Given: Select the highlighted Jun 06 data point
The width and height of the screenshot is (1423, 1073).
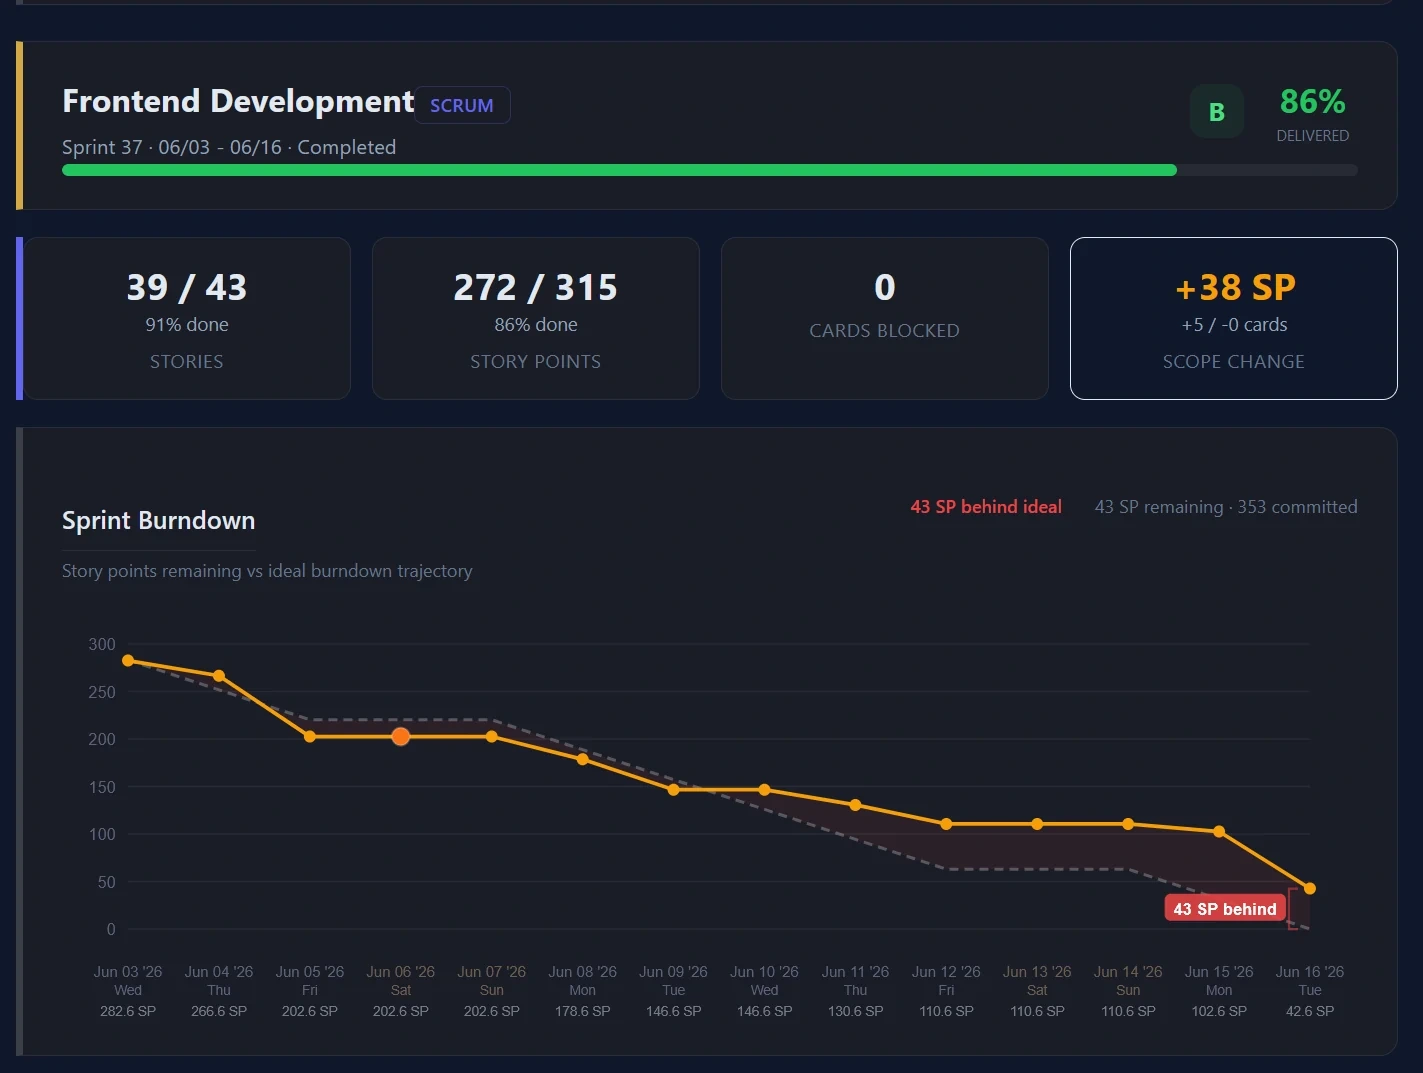Looking at the screenshot, I should 401,736.
